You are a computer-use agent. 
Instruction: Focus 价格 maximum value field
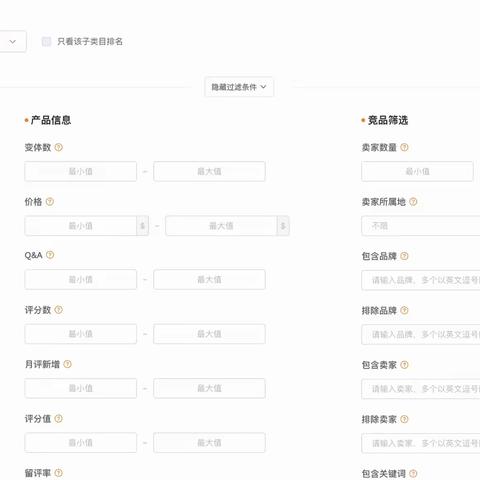point(221,226)
